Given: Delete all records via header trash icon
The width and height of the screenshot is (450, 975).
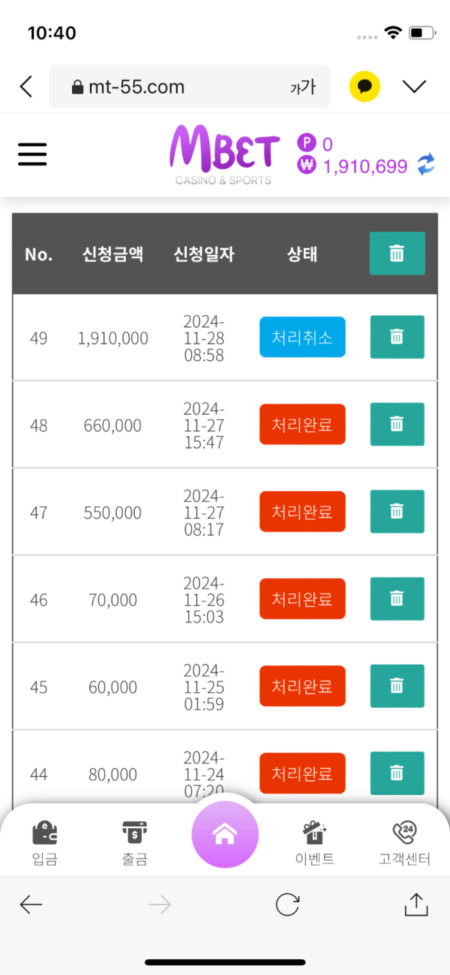Looking at the screenshot, I should click(397, 253).
